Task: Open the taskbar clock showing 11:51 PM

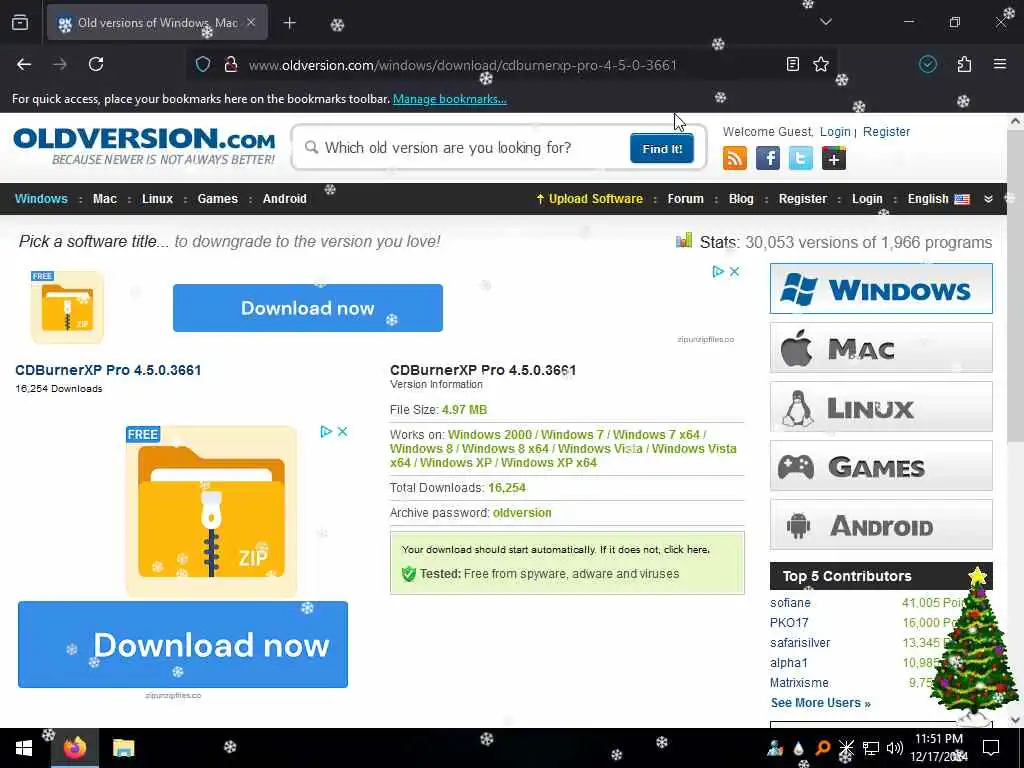Action: click(939, 748)
